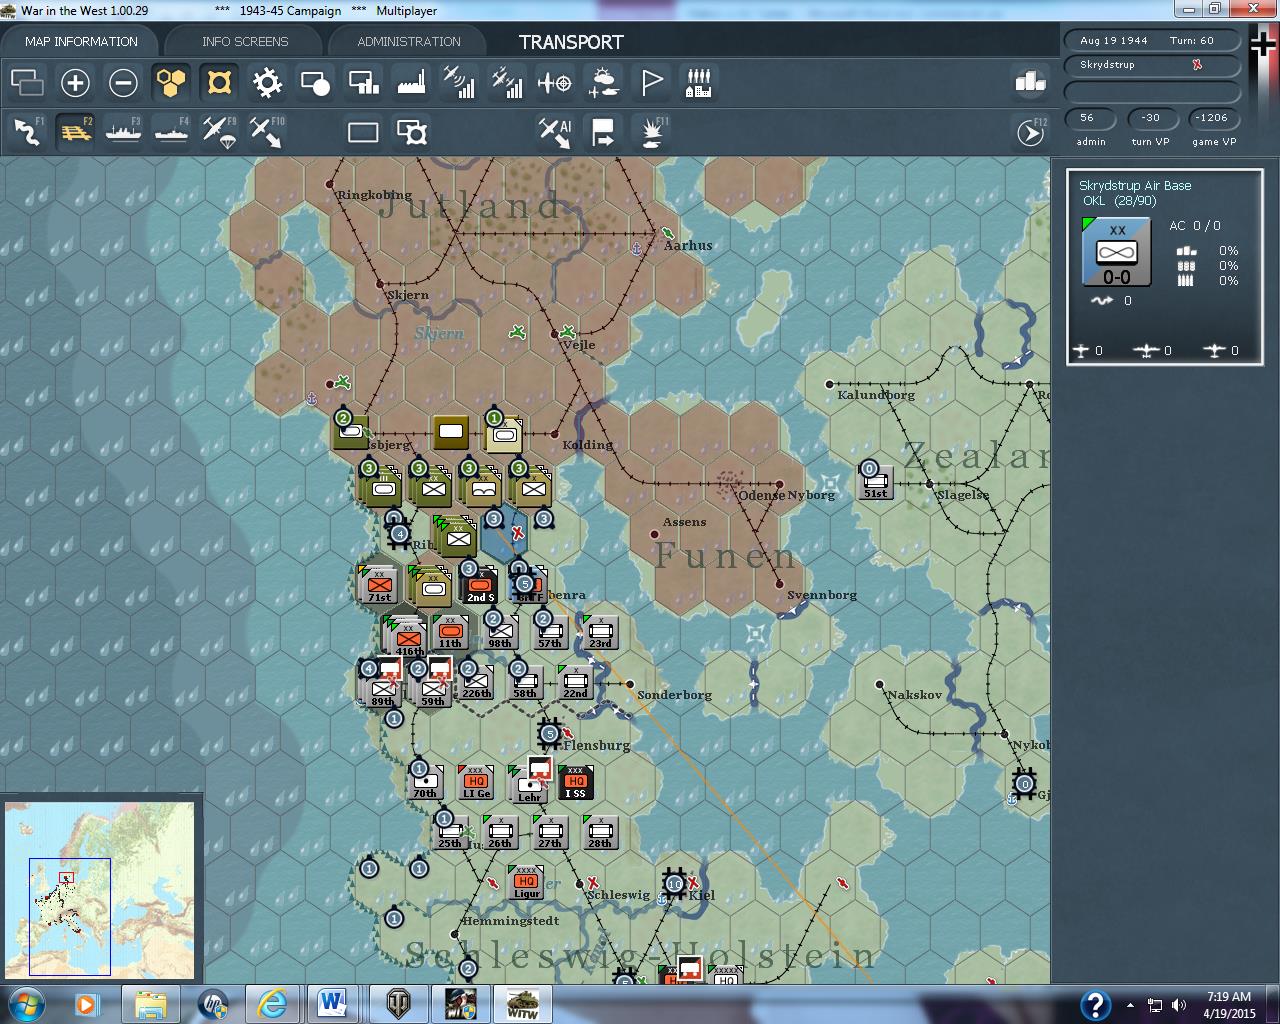This screenshot has width=1280, height=1024.
Task: Open the ADMINISTRATION tab
Action: click(409, 42)
